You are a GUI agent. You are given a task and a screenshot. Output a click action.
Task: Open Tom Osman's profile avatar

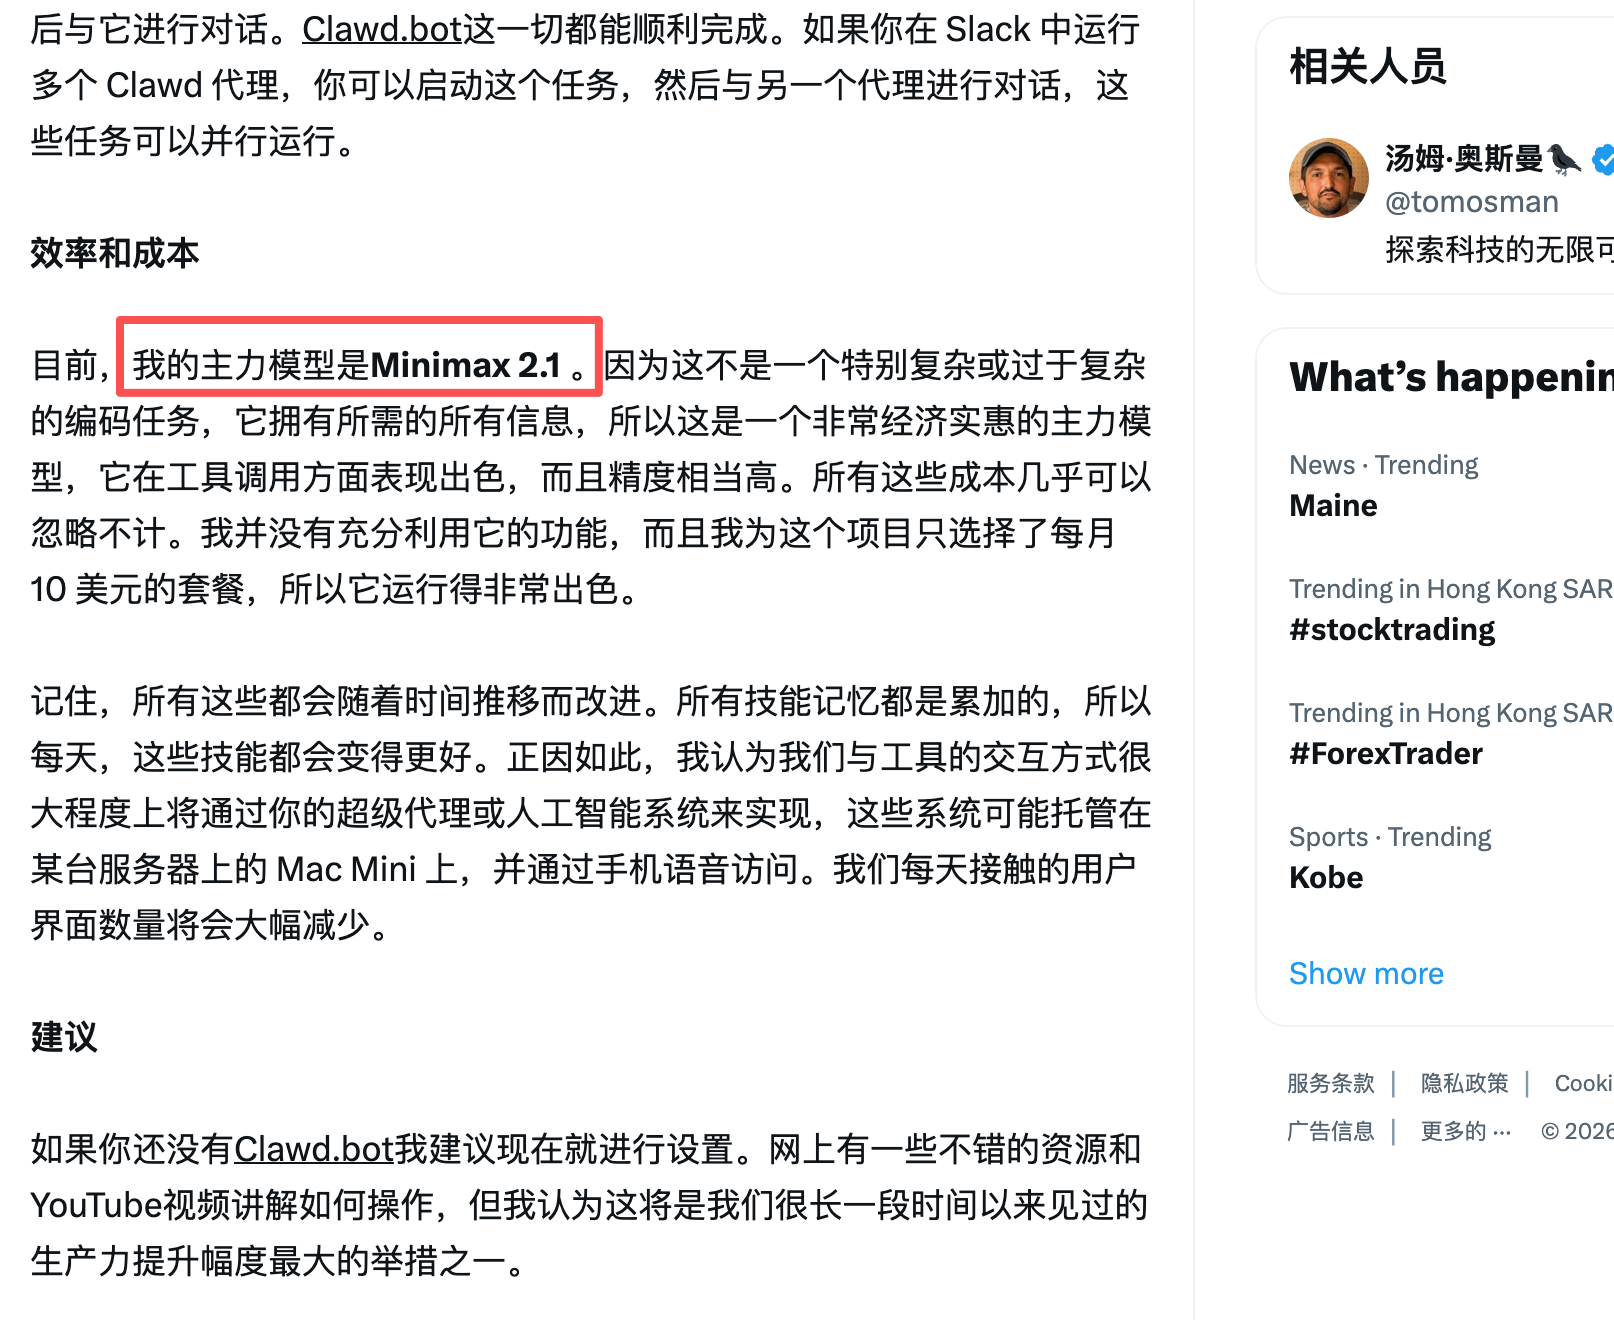coord(1328,178)
